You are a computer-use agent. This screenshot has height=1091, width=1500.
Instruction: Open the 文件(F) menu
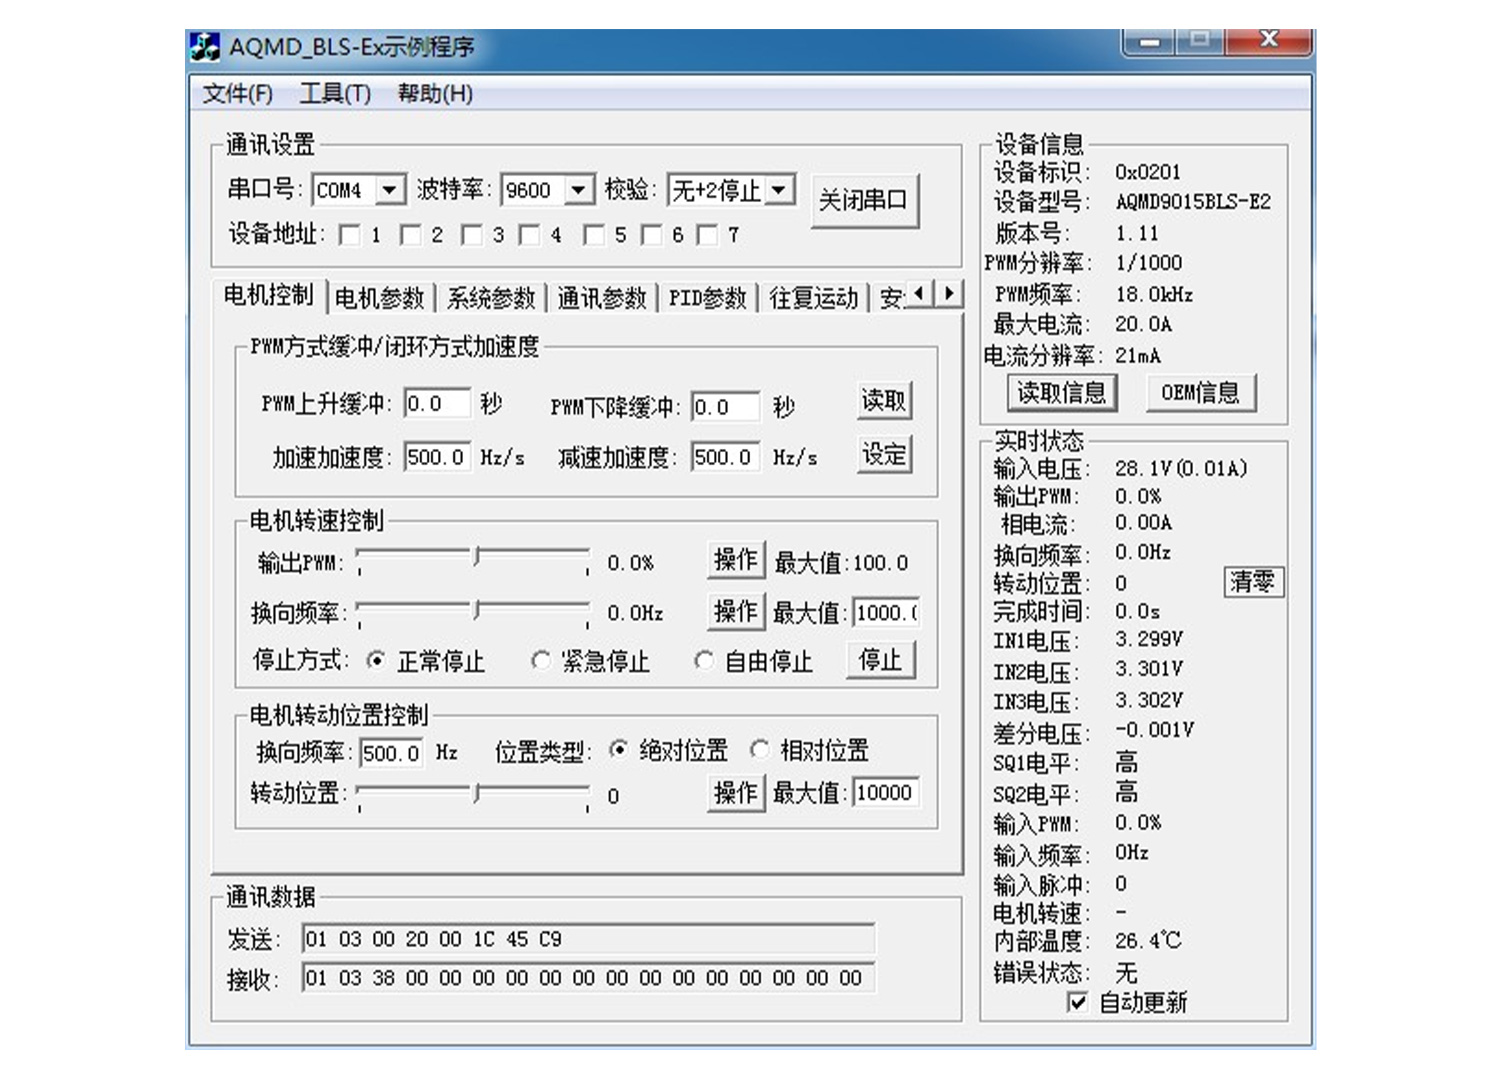coord(238,94)
